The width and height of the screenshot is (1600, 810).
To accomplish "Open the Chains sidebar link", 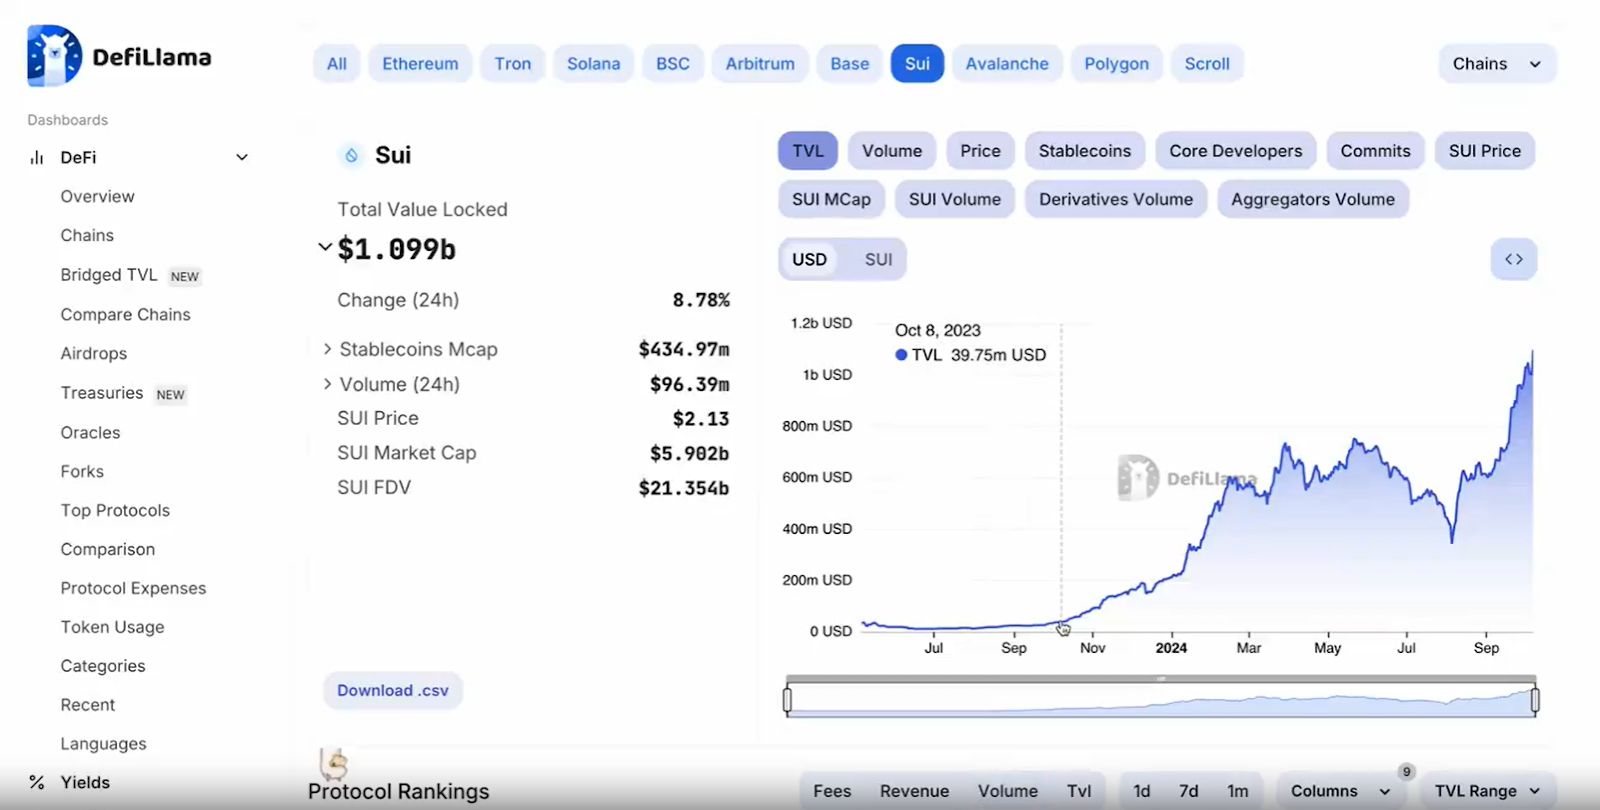I will coord(87,236).
